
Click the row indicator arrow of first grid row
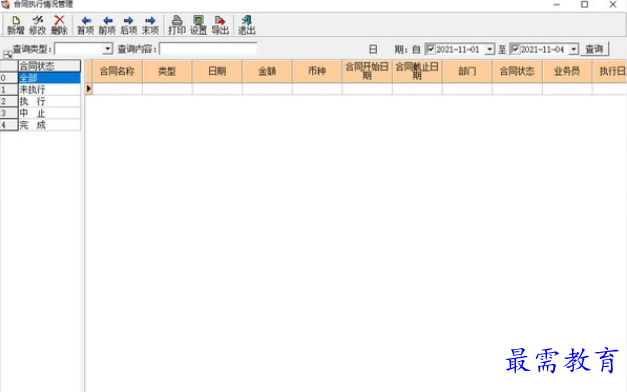click(x=89, y=89)
